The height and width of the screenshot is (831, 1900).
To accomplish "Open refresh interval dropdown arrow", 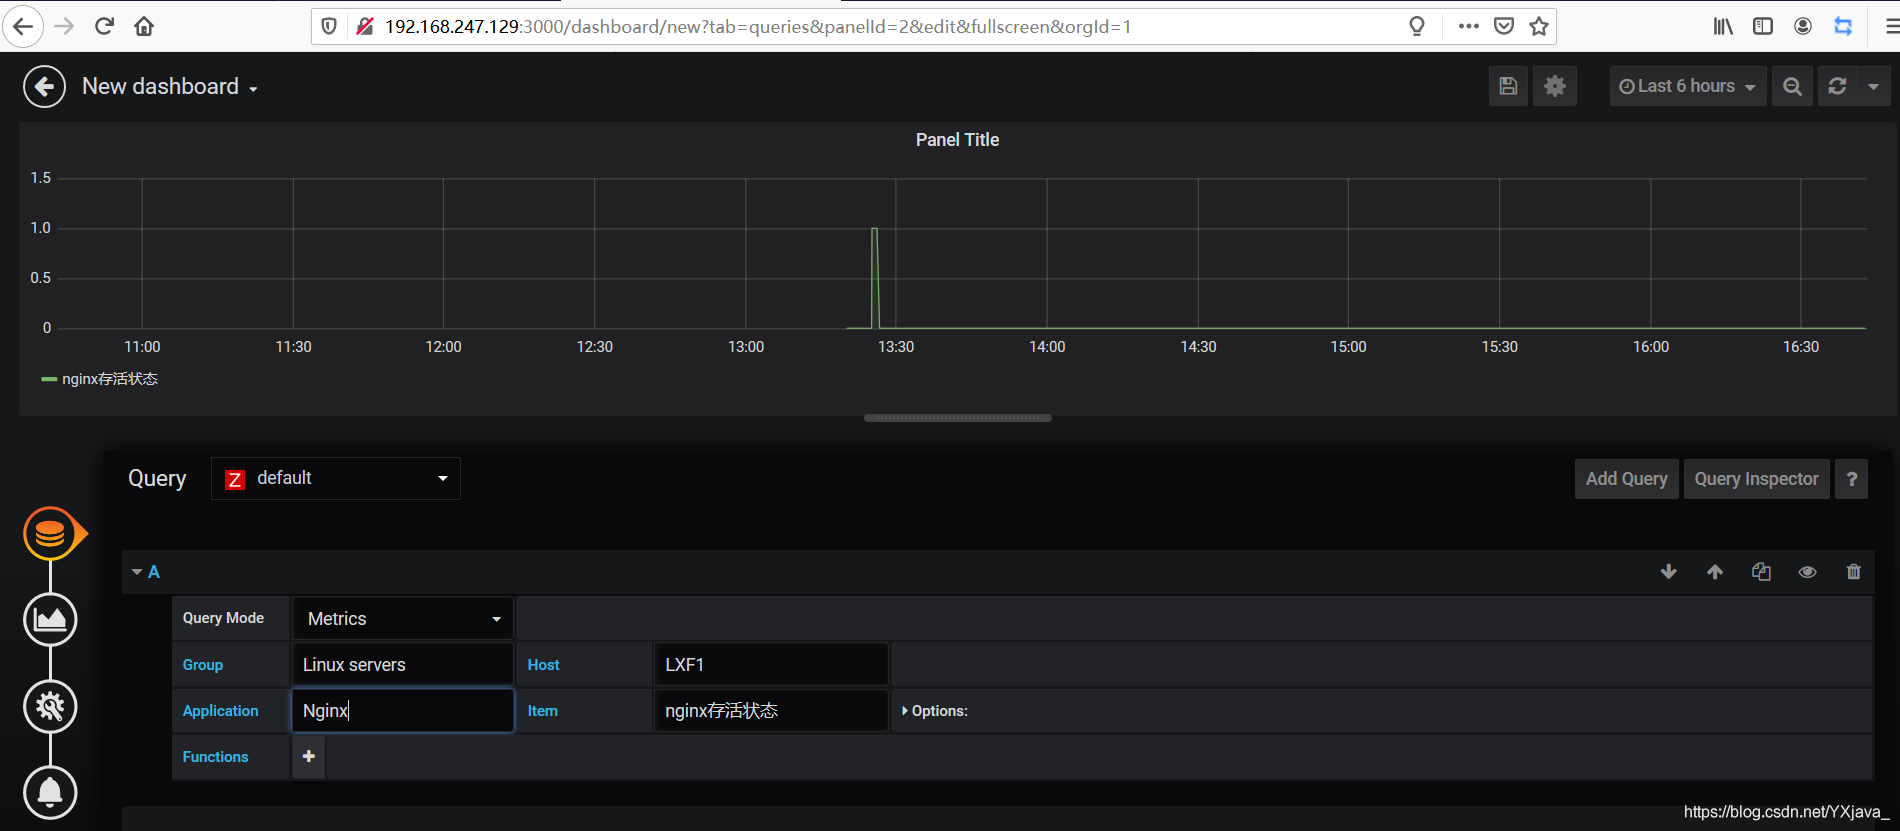I will (1873, 86).
